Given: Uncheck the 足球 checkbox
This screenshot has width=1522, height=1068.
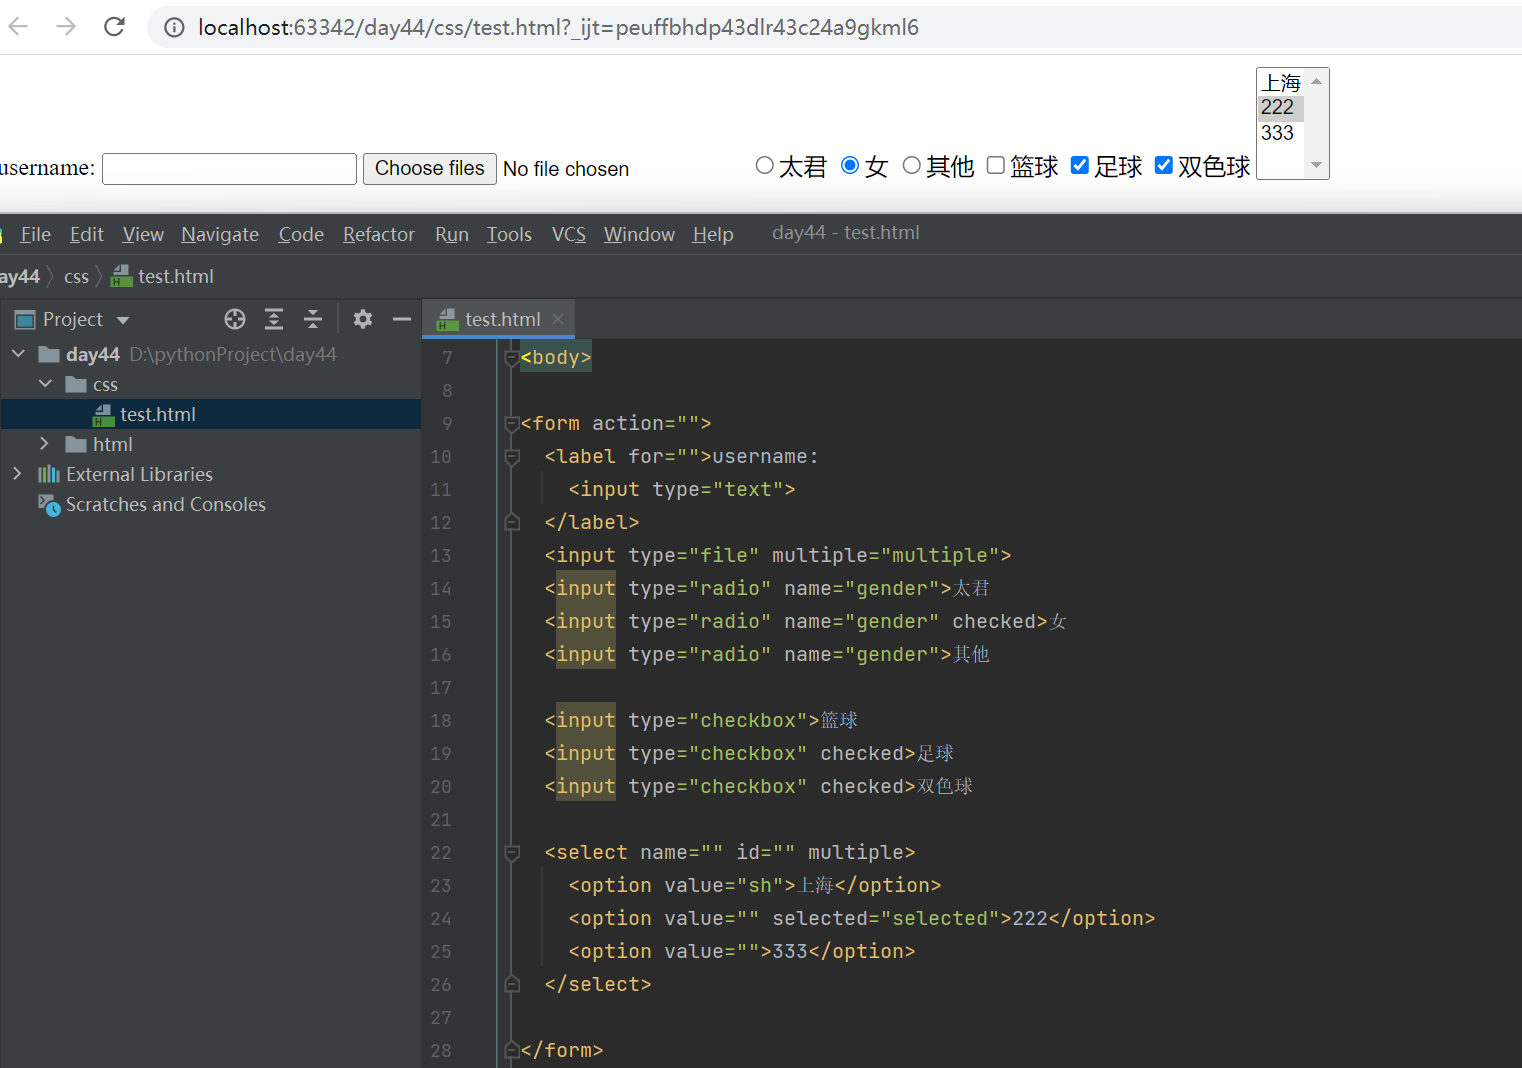Looking at the screenshot, I should (x=1080, y=165).
